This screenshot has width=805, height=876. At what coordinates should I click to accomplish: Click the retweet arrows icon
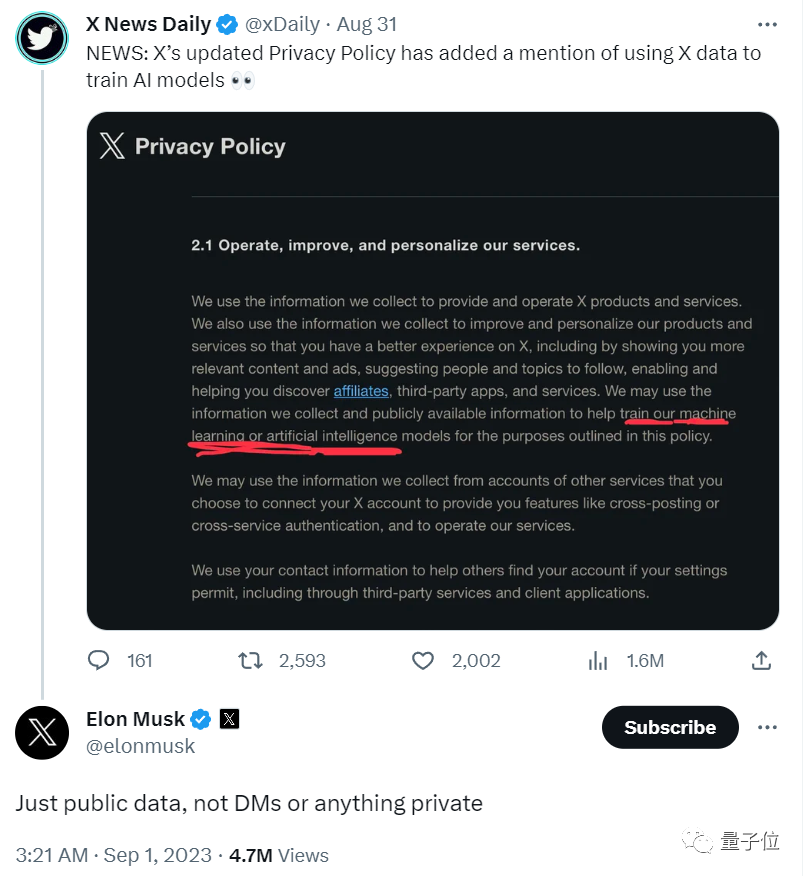[250, 661]
